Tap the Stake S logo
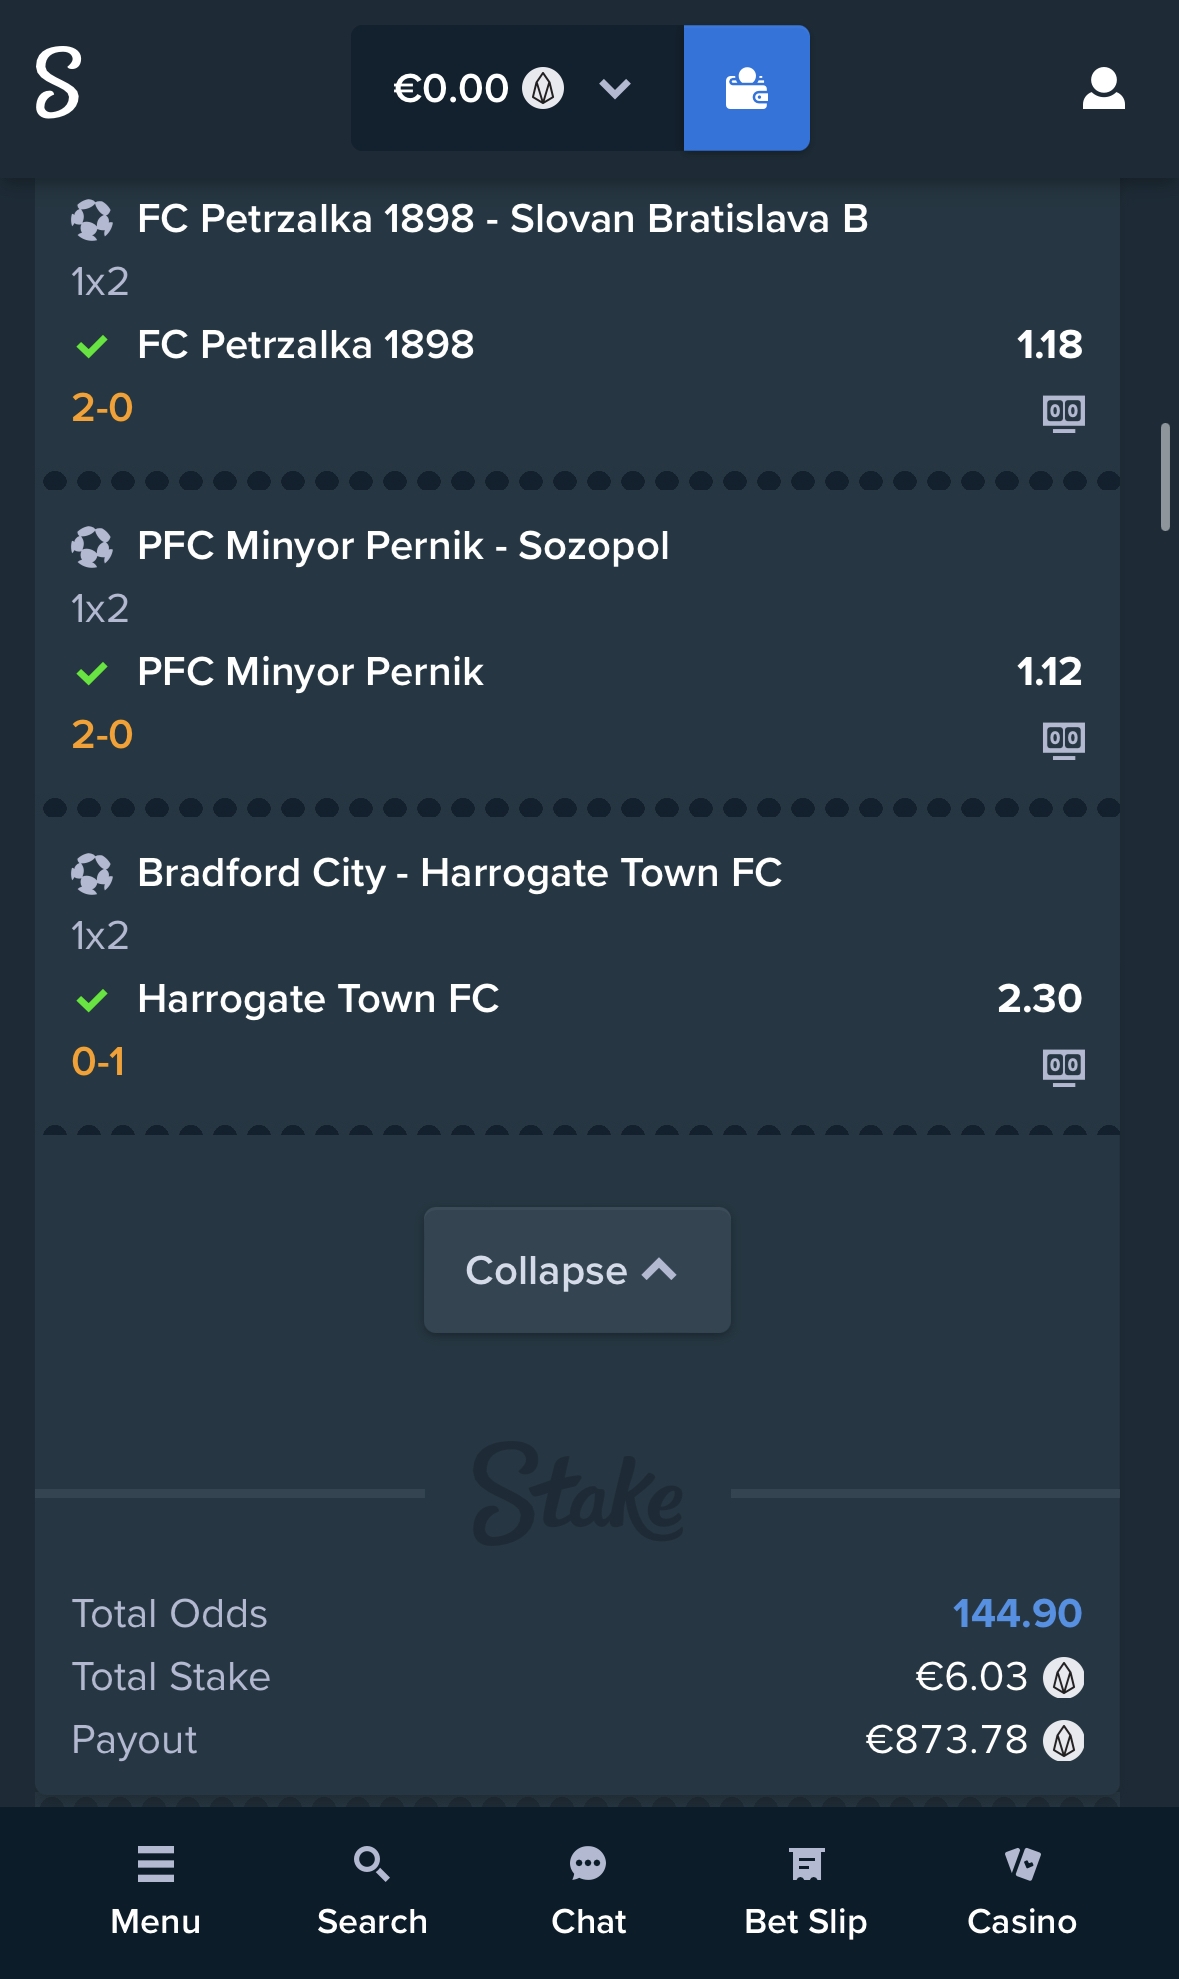 (58, 84)
